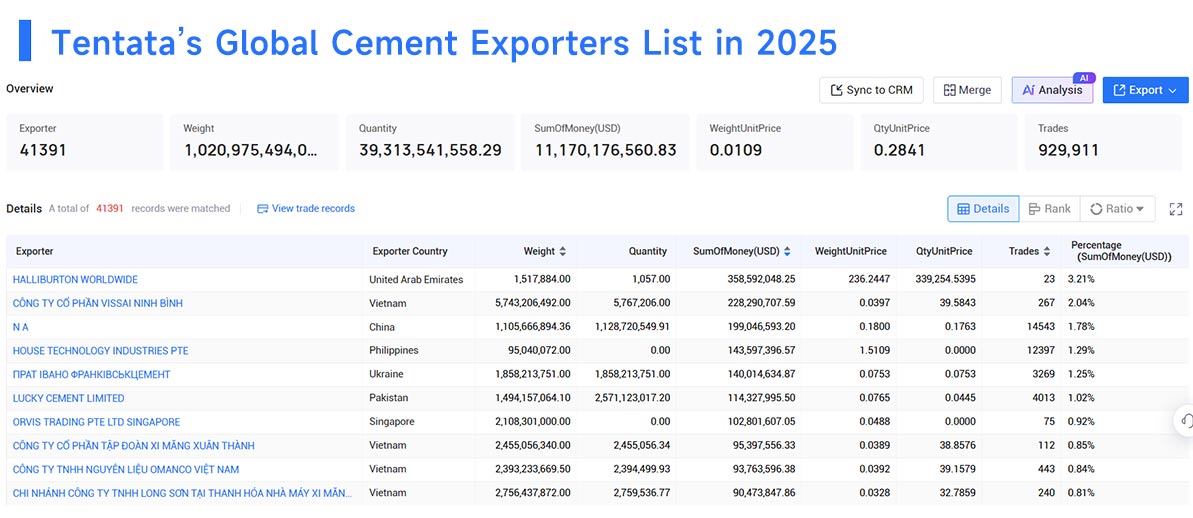The width and height of the screenshot is (1193, 518).
Task: Click the 3.21% percentage cell
Action: (x=1080, y=279)
